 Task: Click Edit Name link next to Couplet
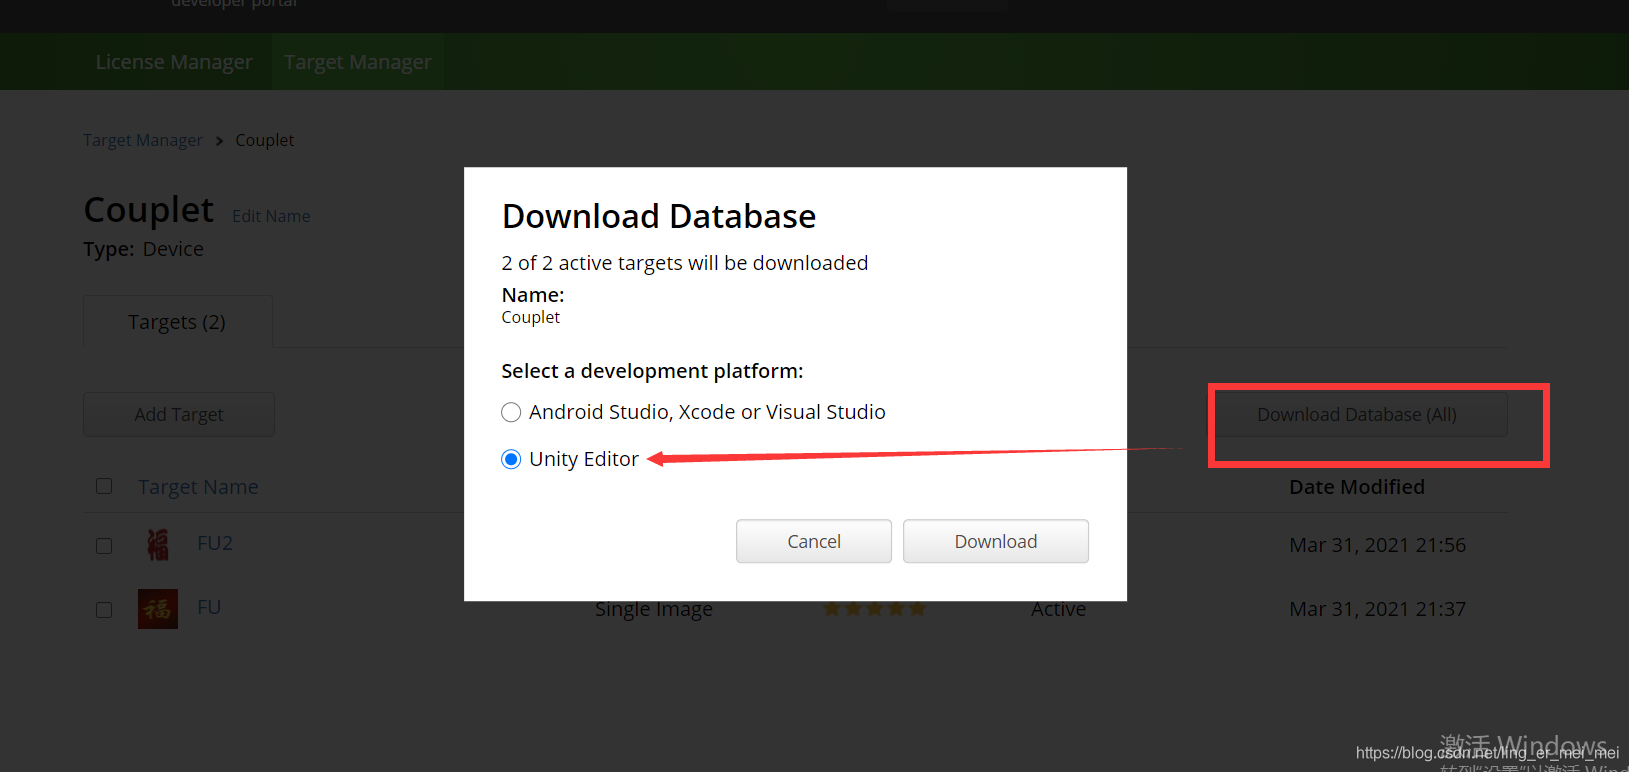coord(271,216)
